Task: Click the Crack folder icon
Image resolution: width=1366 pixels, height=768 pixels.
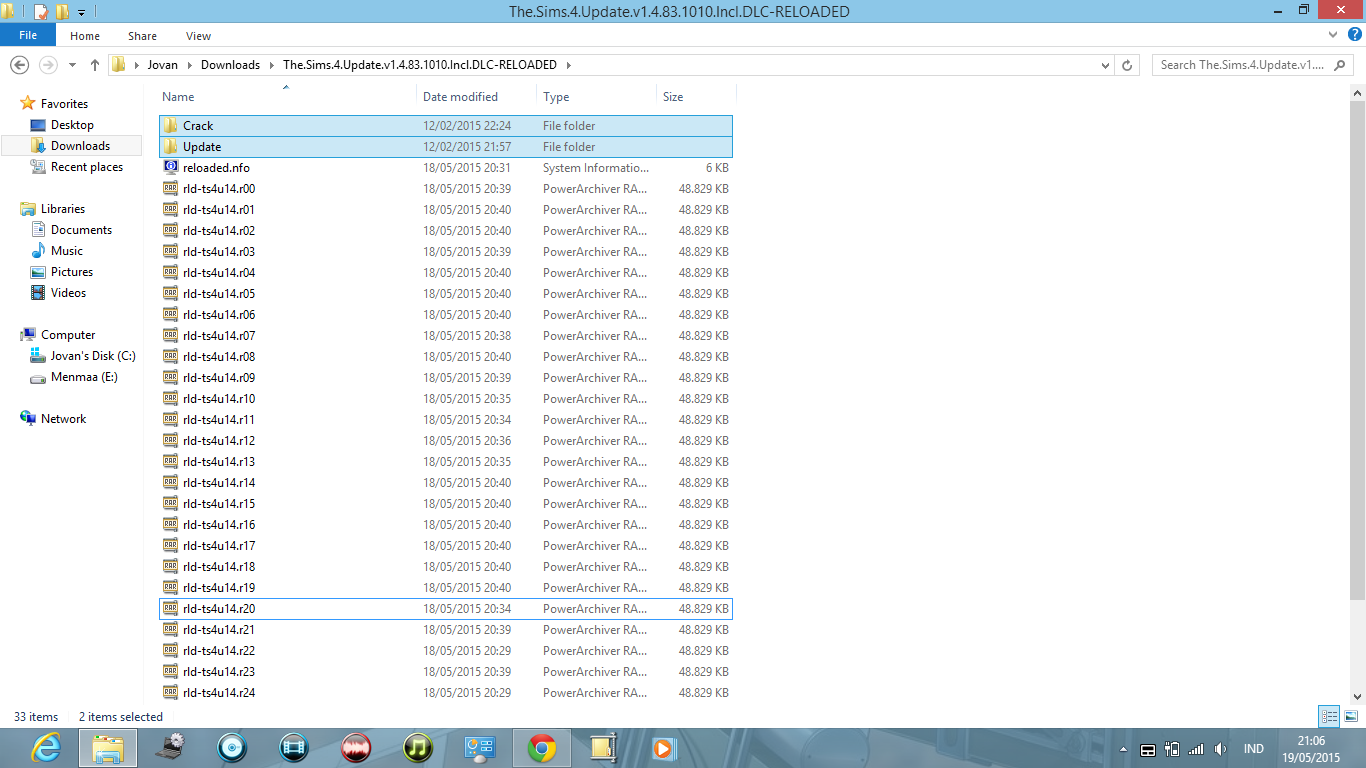Action: point(171,125)
